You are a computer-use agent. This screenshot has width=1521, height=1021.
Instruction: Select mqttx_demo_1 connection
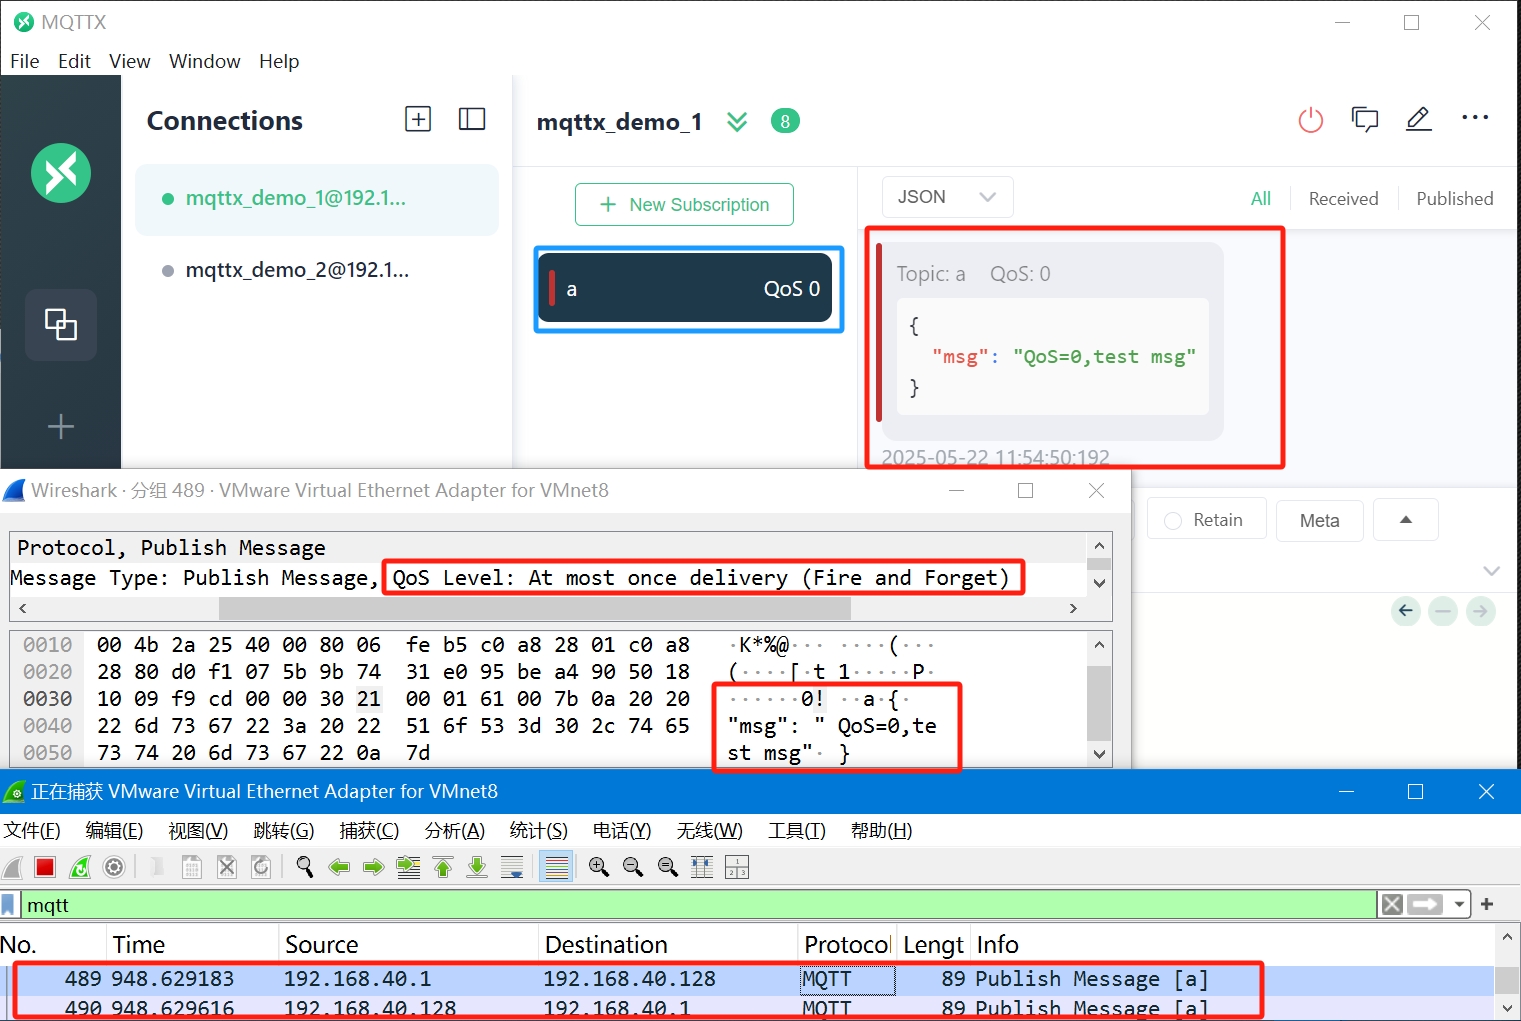point(317,199)
